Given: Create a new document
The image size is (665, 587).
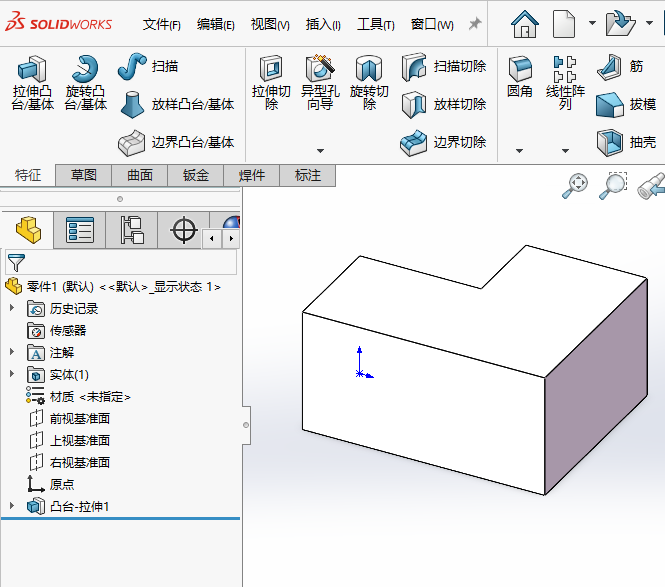Looking at the screenshot, I should [x=564, y=24].
